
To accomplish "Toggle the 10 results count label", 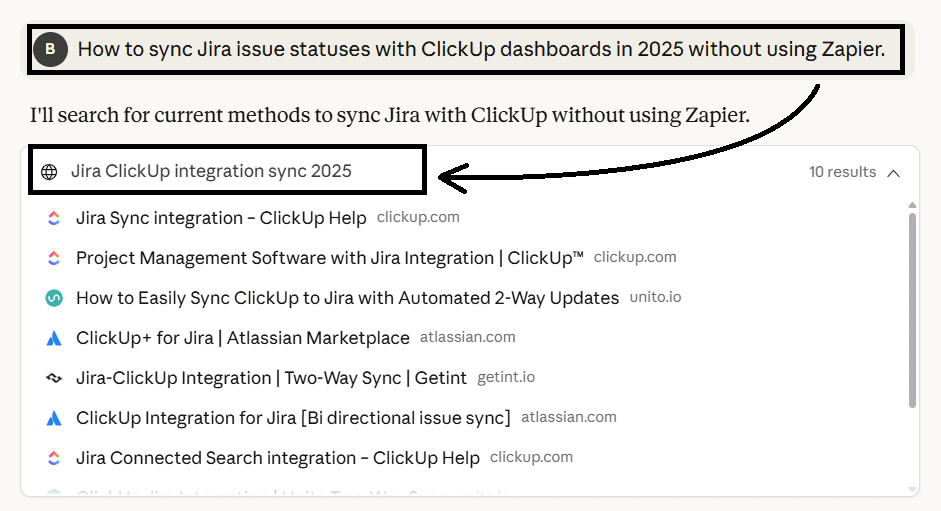I will click(x=842, y=172).
